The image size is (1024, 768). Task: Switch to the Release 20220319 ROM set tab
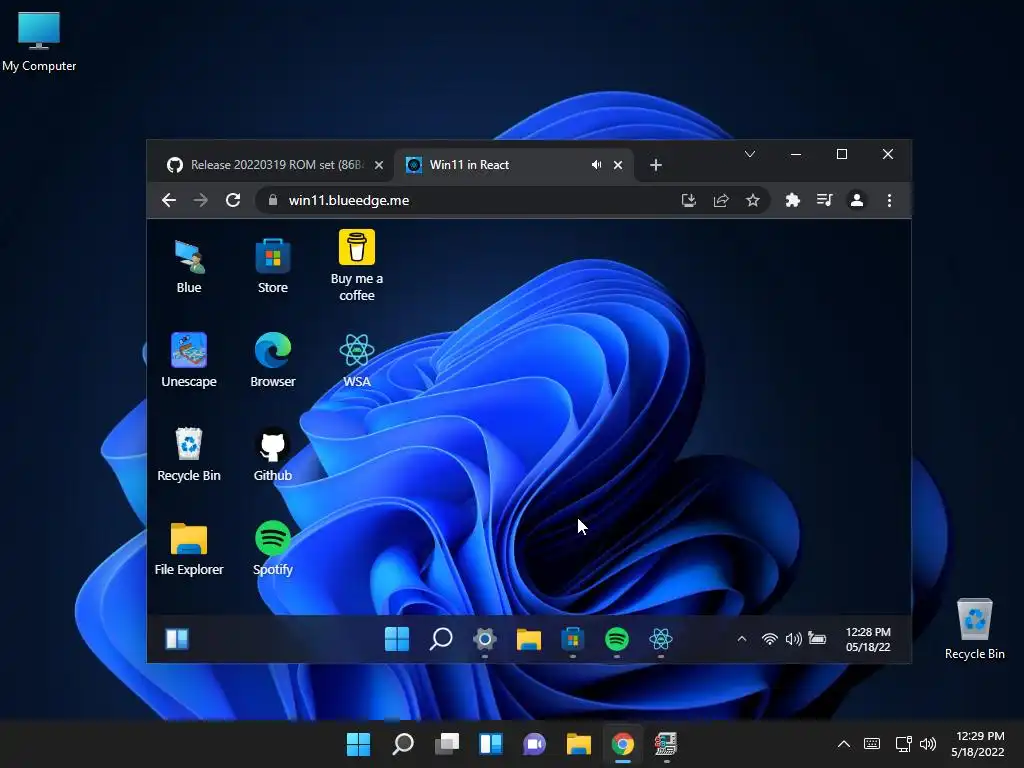(x=276, y=165)
